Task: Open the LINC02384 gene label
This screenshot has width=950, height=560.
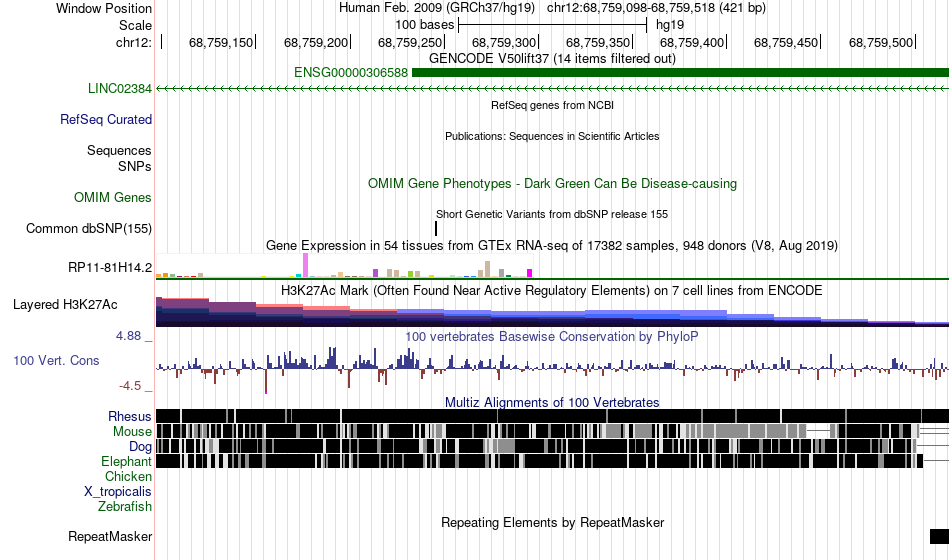Action: pos(120,88)
